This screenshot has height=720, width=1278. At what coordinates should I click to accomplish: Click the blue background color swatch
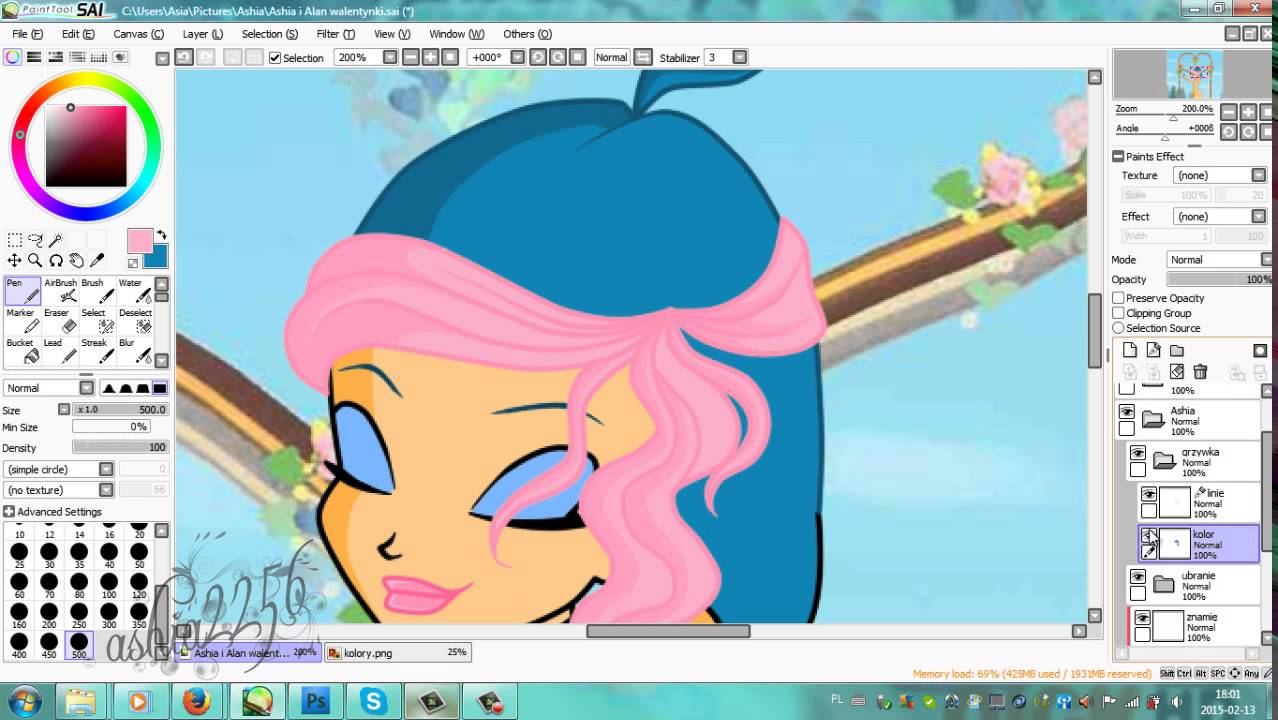pos(158,257)
